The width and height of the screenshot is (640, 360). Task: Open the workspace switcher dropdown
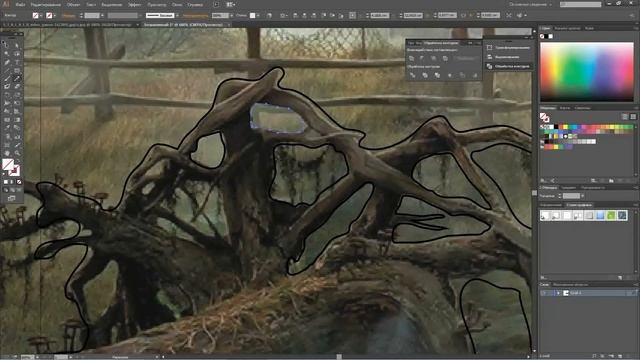[x=531, y=4]
